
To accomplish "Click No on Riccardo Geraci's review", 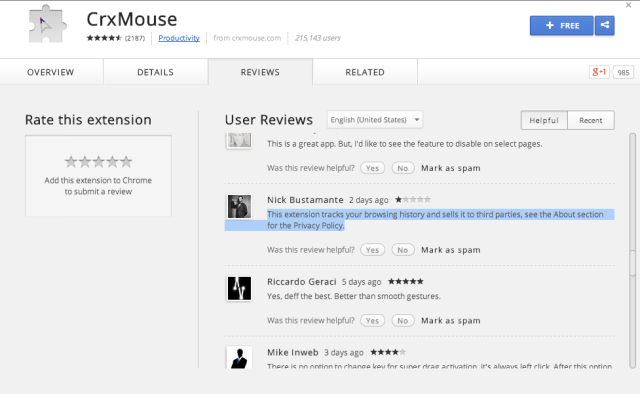I will click(403, 321).
